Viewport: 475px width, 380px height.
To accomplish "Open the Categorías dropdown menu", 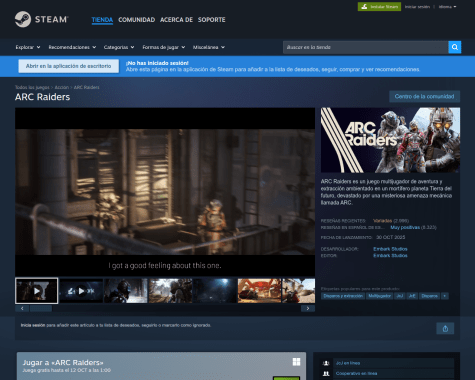I will tap(119, 47).
